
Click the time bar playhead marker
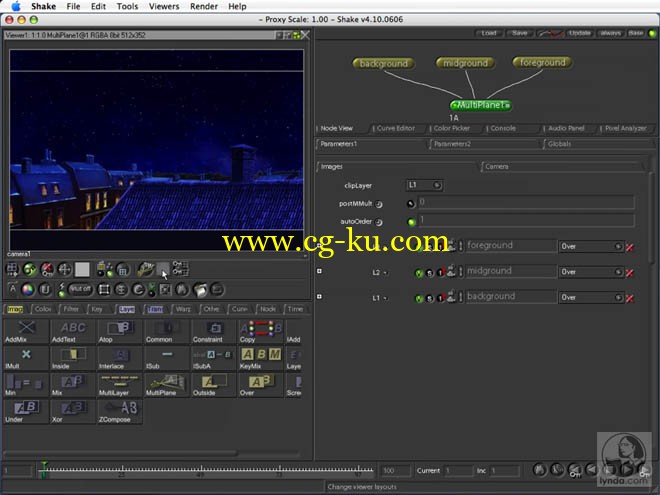point(44,470)
